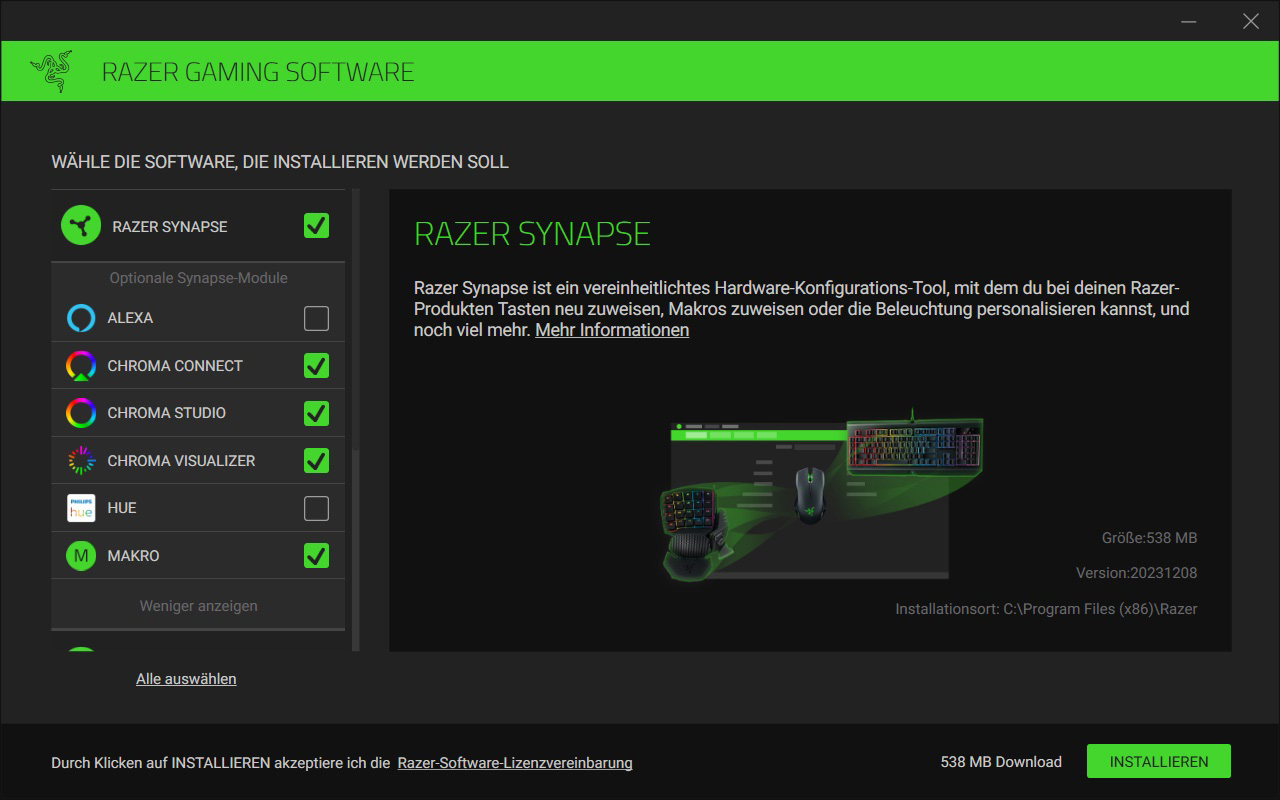Screen dimensions: 1280x800
Task: Select the CHROMA CONNECT row label
Action: pos(175,366)
